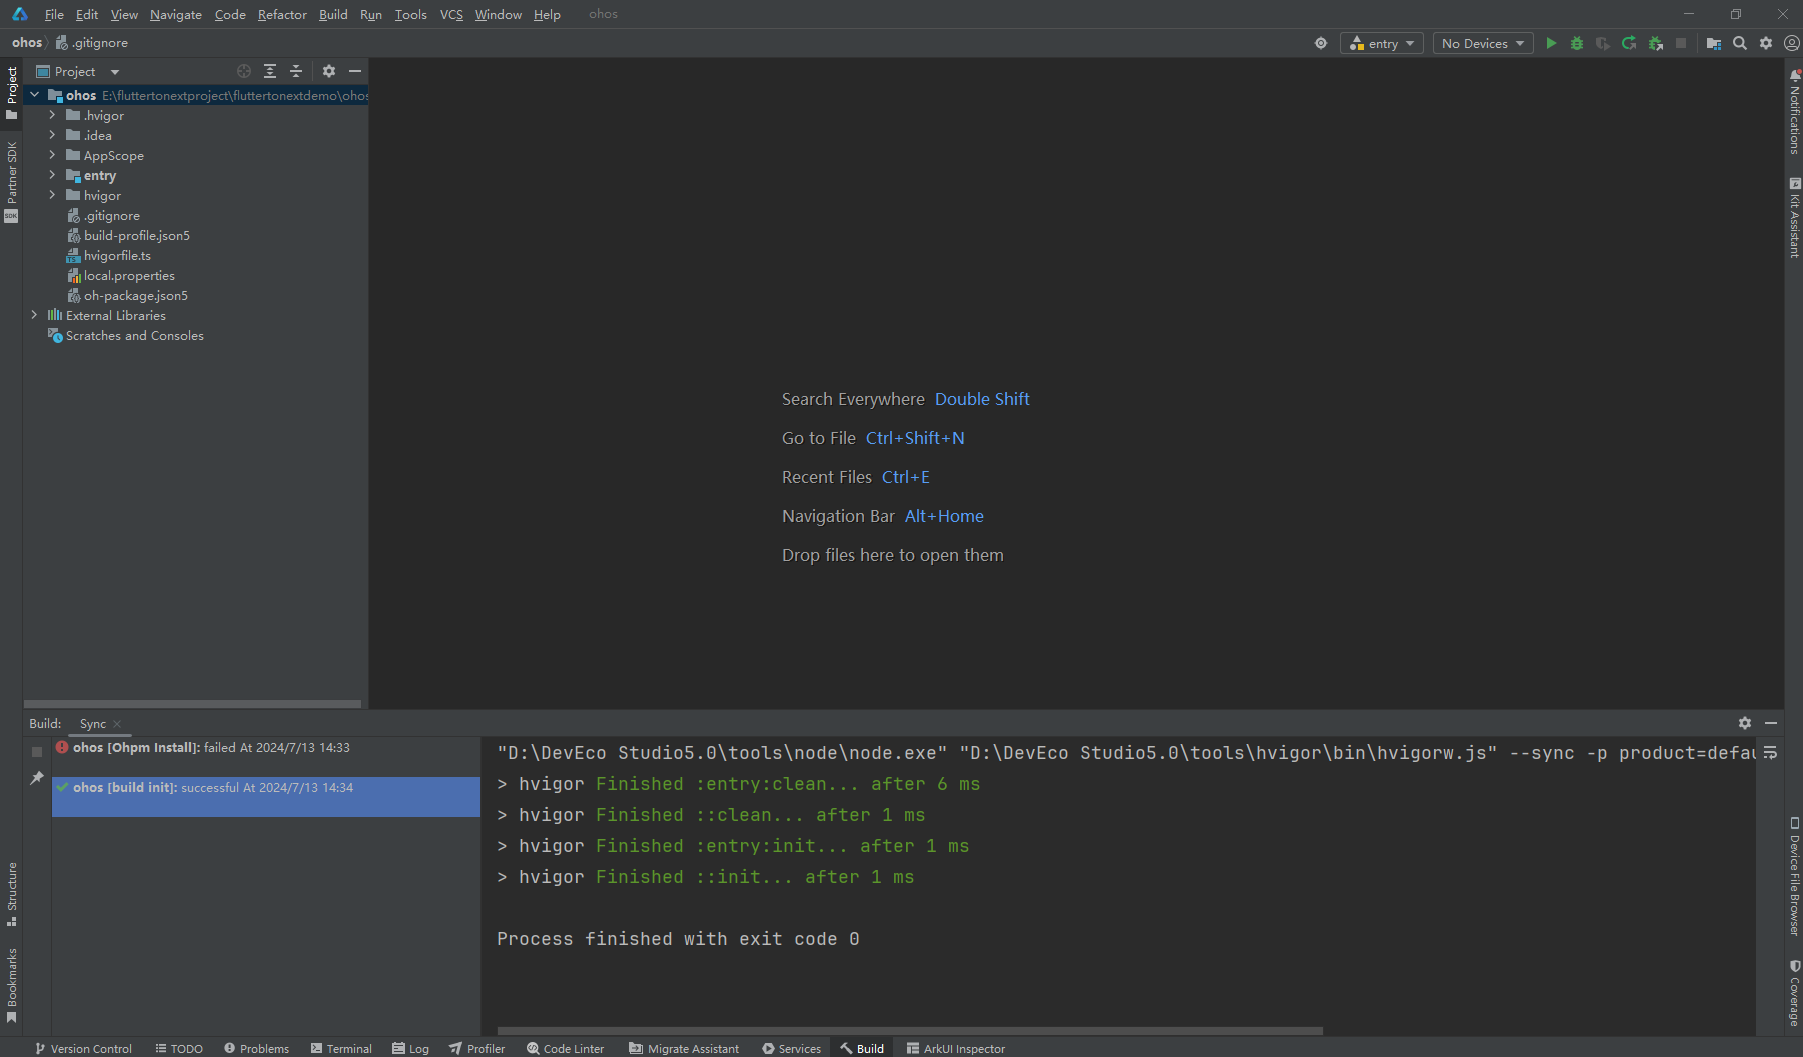1803x1057 pixels.
Task: Click the green hot reload arrow icon
Action: pos(1629,43)
